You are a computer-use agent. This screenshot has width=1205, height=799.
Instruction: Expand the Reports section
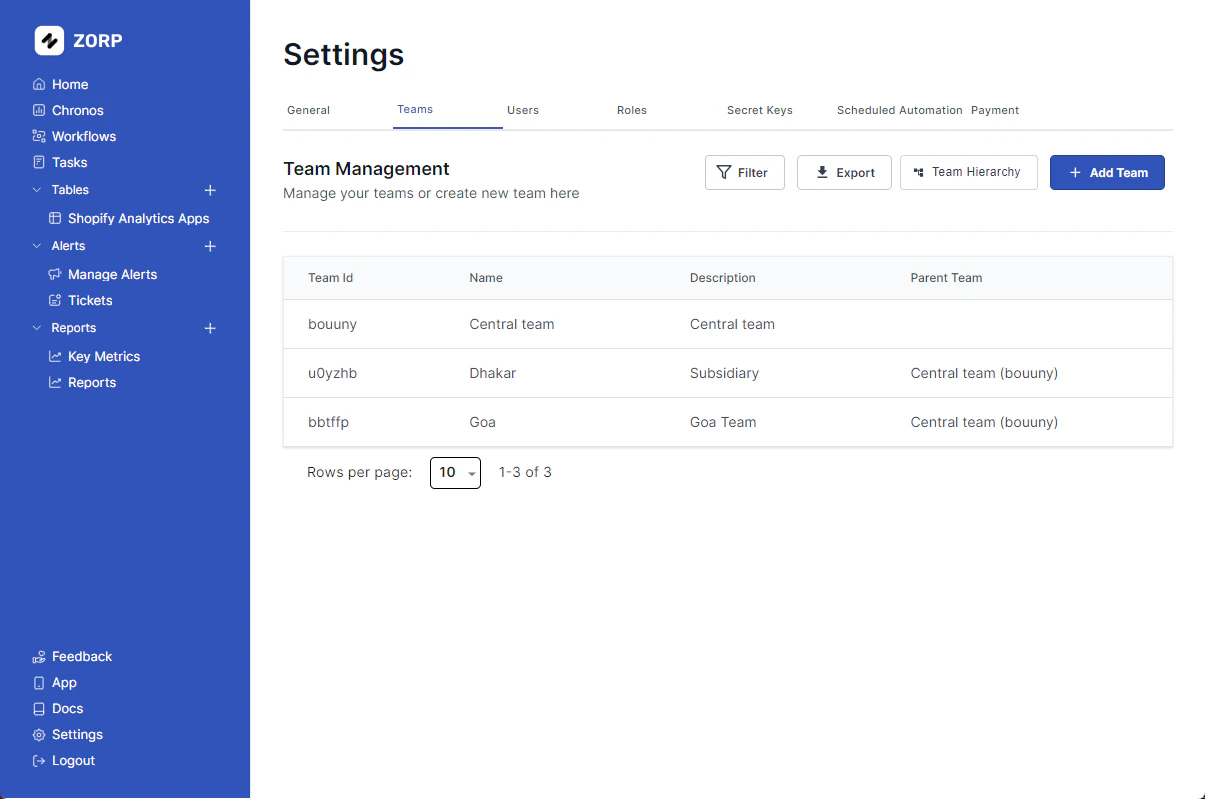pos(210,327)
